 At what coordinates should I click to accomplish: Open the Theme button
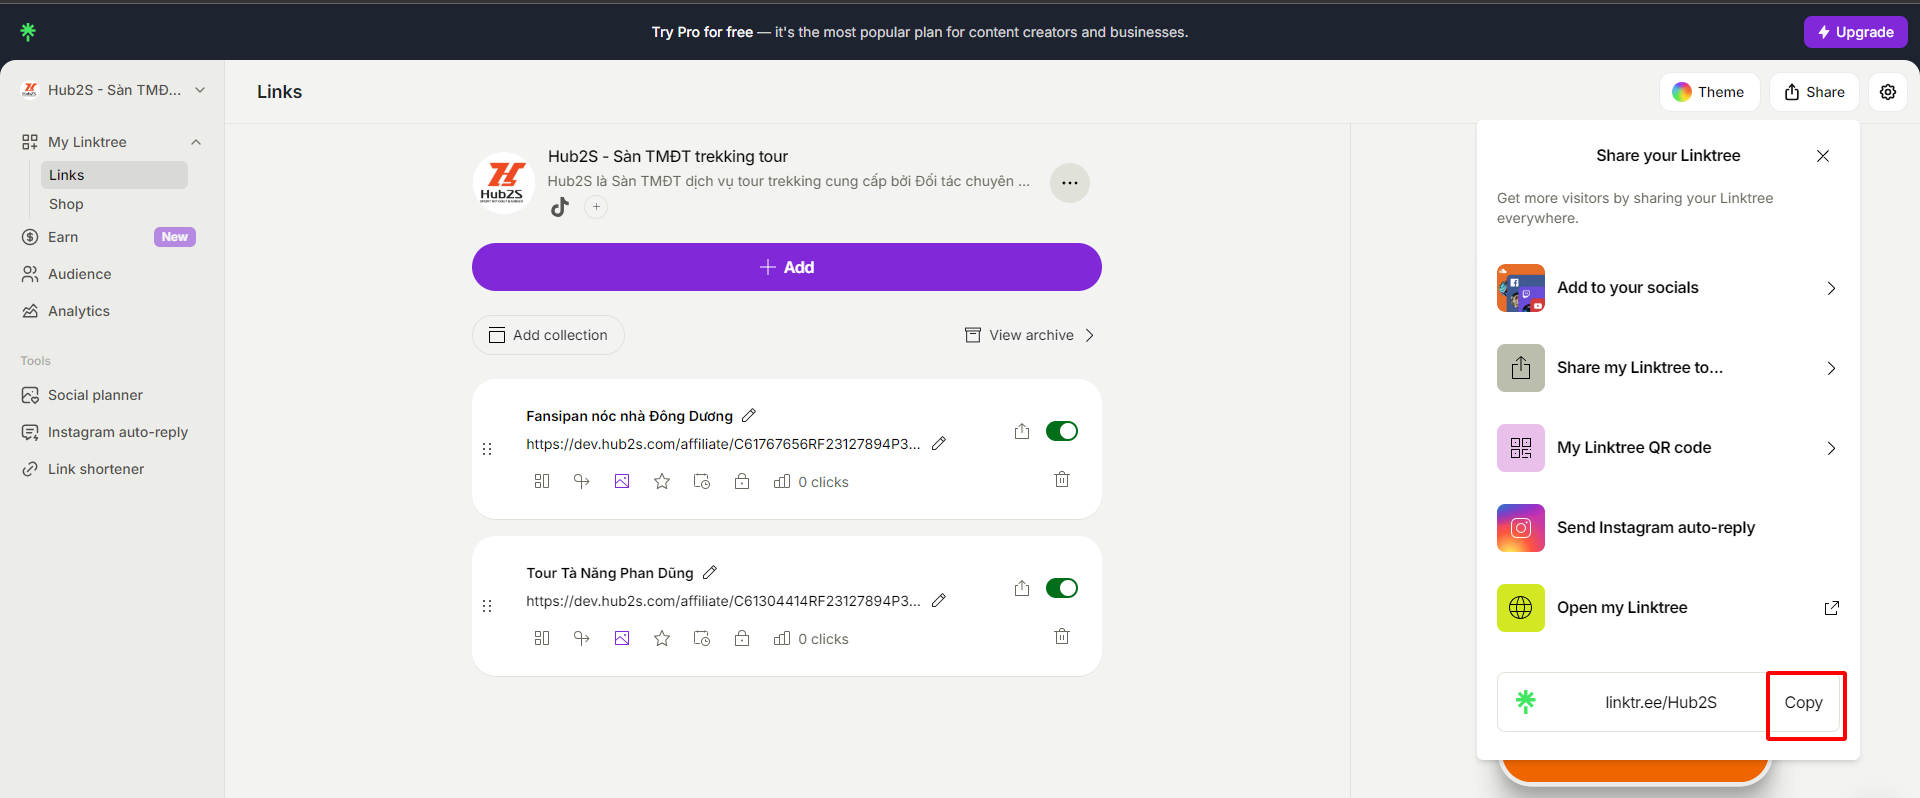[1710, 92]
